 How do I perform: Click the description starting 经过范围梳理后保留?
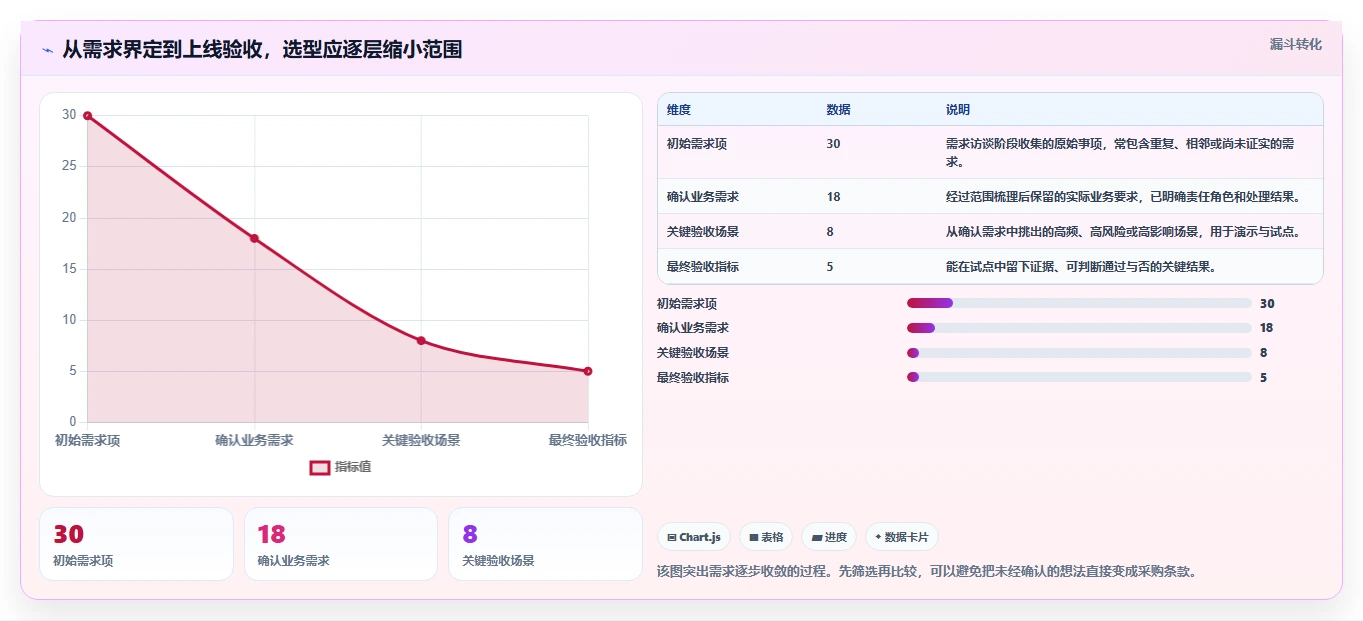[1123, 197]
